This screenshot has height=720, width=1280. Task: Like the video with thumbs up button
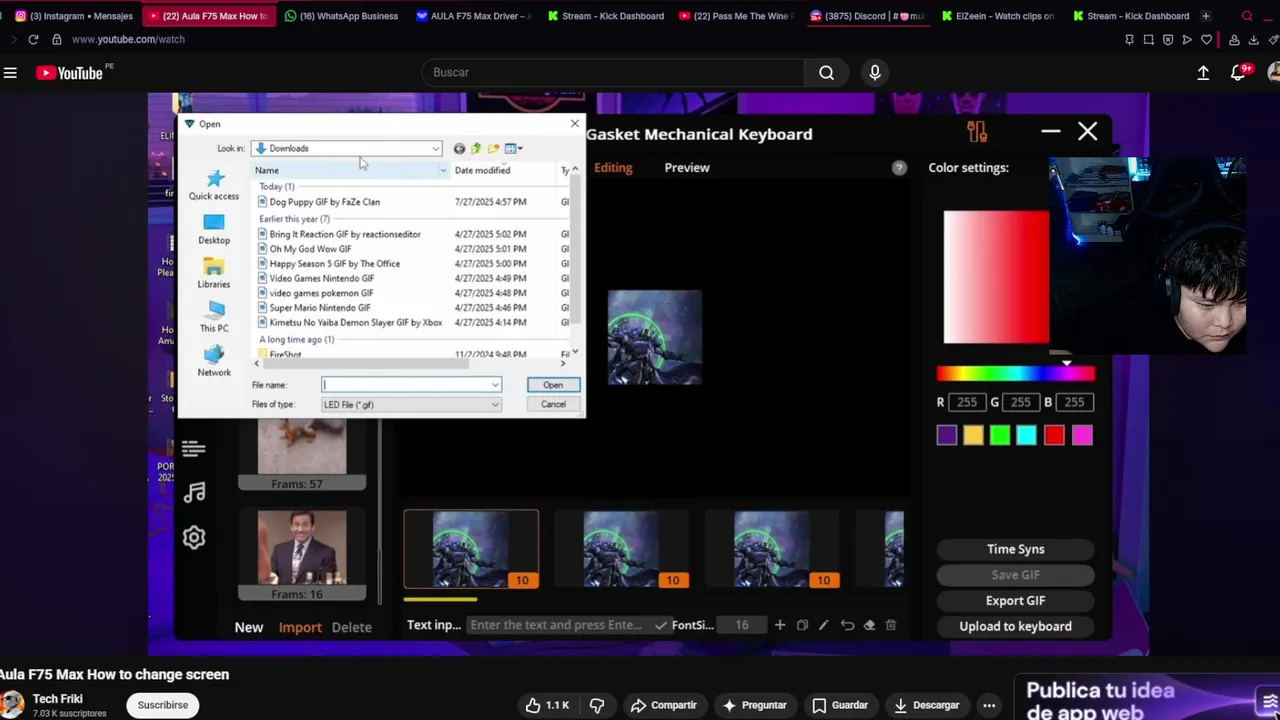pos(547,705)
